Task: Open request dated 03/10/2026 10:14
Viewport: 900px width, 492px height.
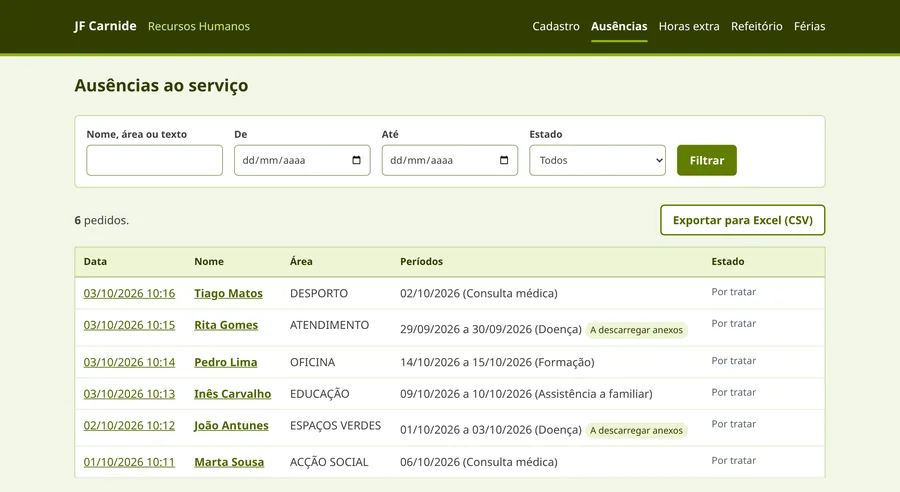Action: click(x=129, y=362)
